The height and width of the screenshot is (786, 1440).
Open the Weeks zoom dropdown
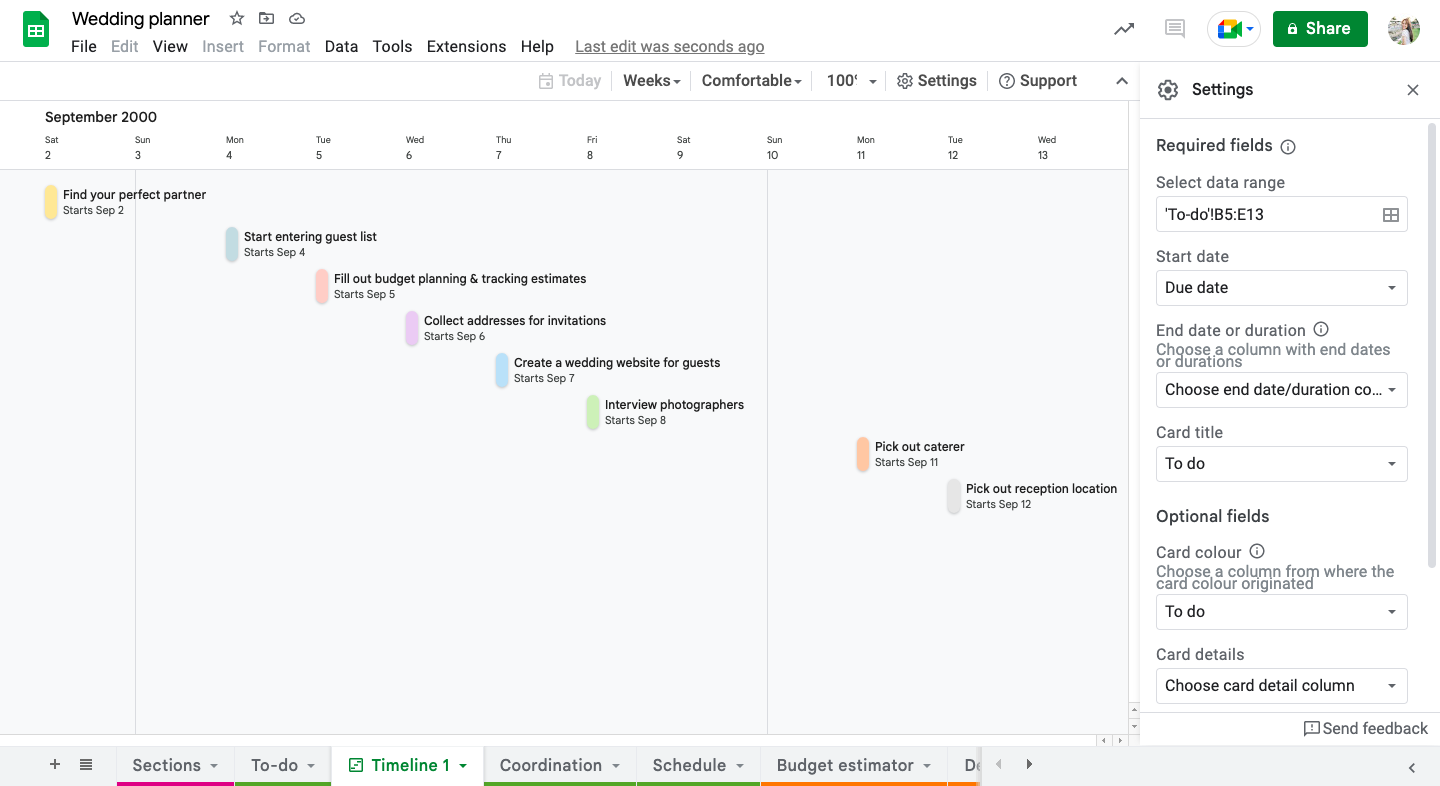tap(651, 81)
